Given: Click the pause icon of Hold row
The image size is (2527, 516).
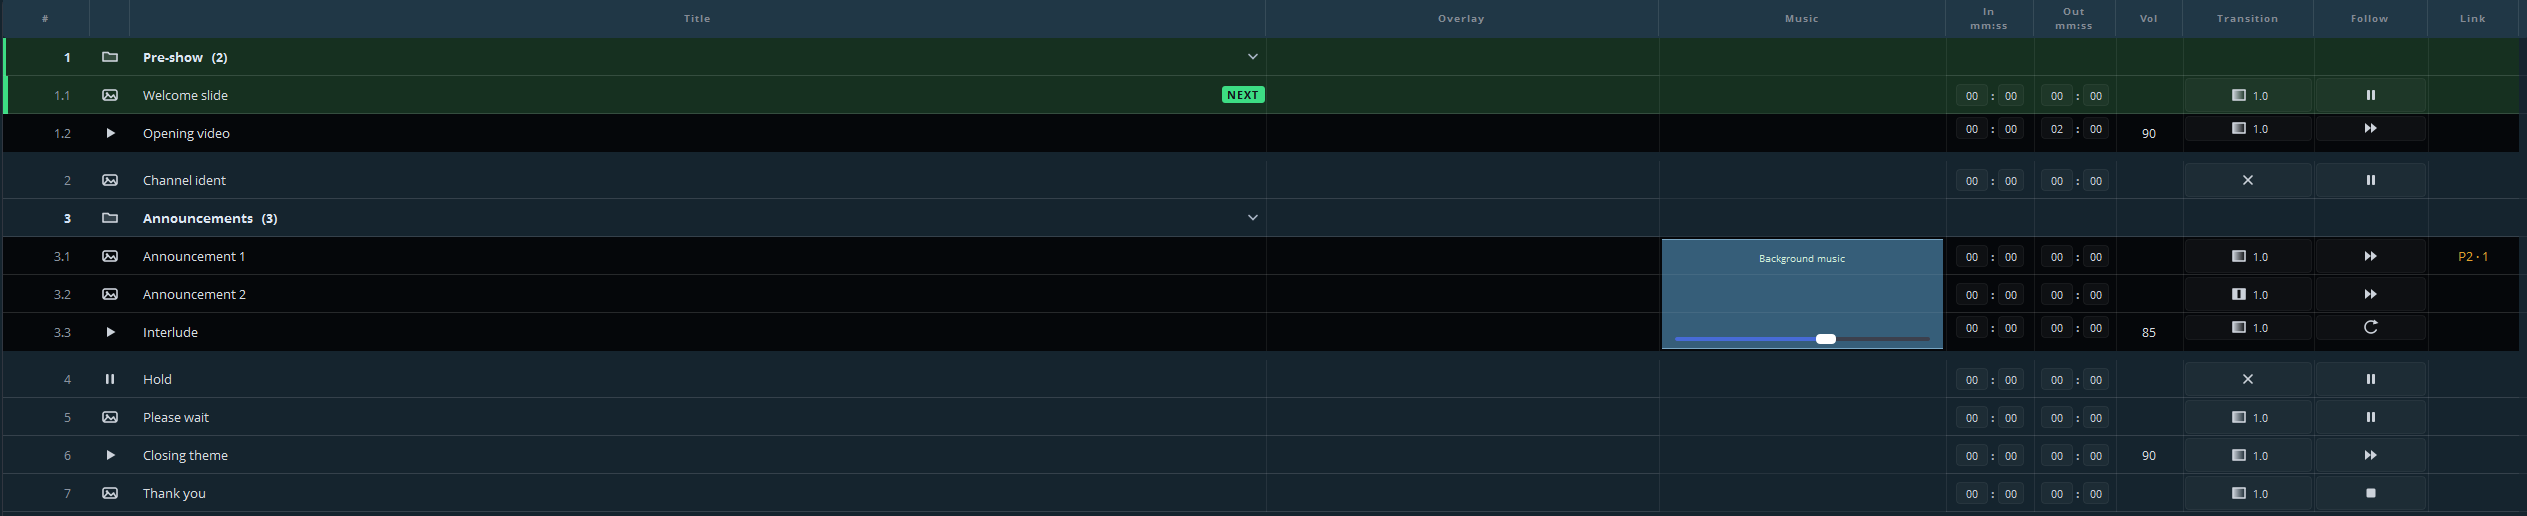Looking at the screenshot, I should point(110,379).
